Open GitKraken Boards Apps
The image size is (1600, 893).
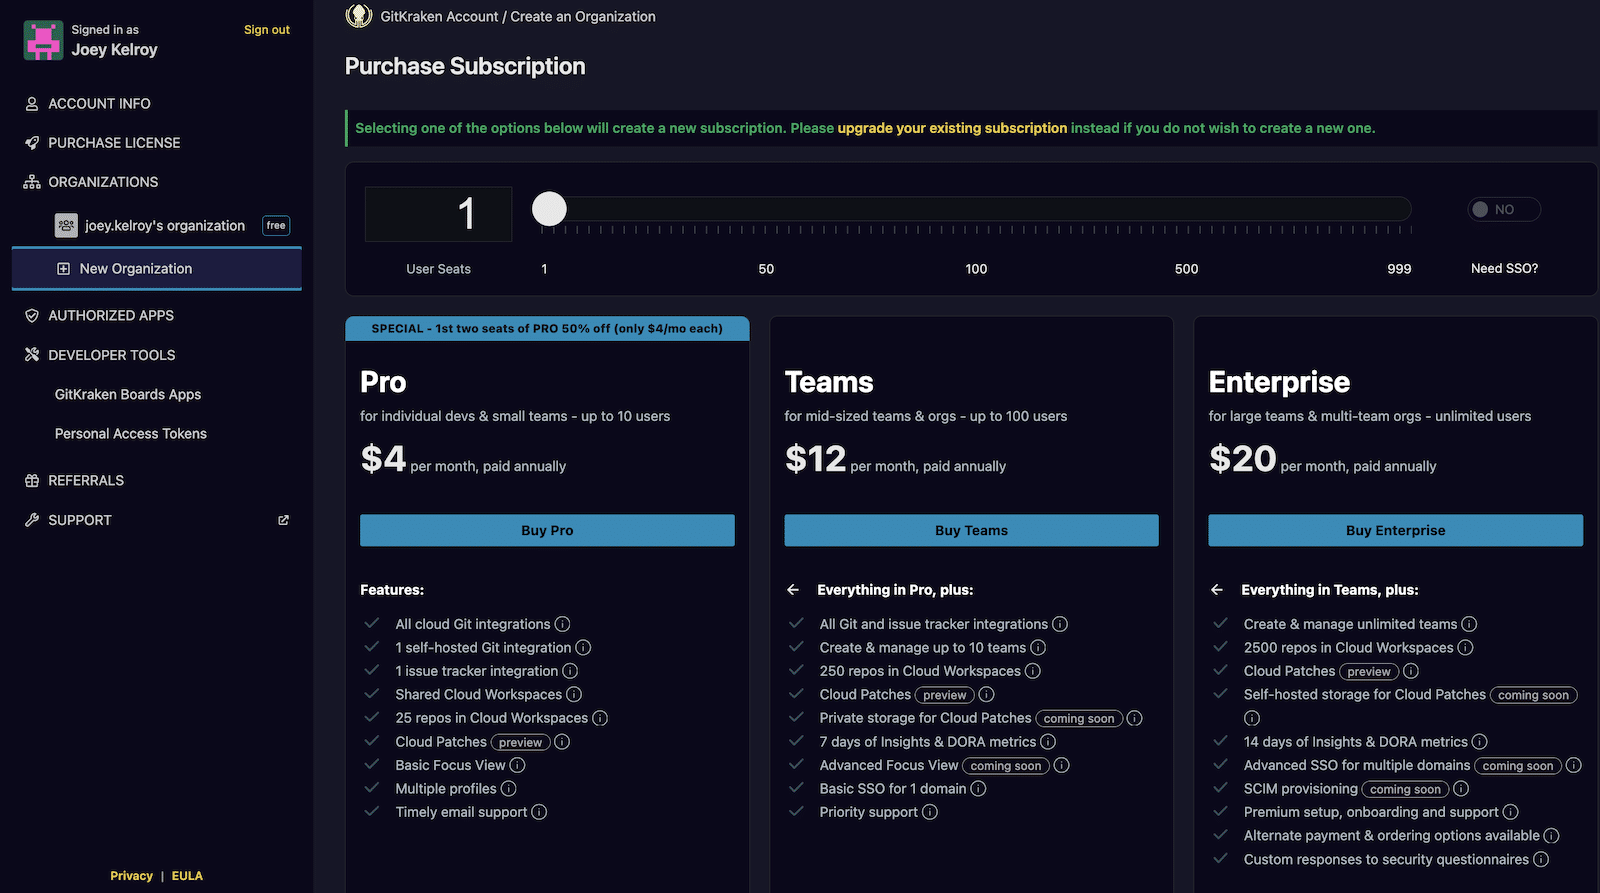[x=128, y=395]
